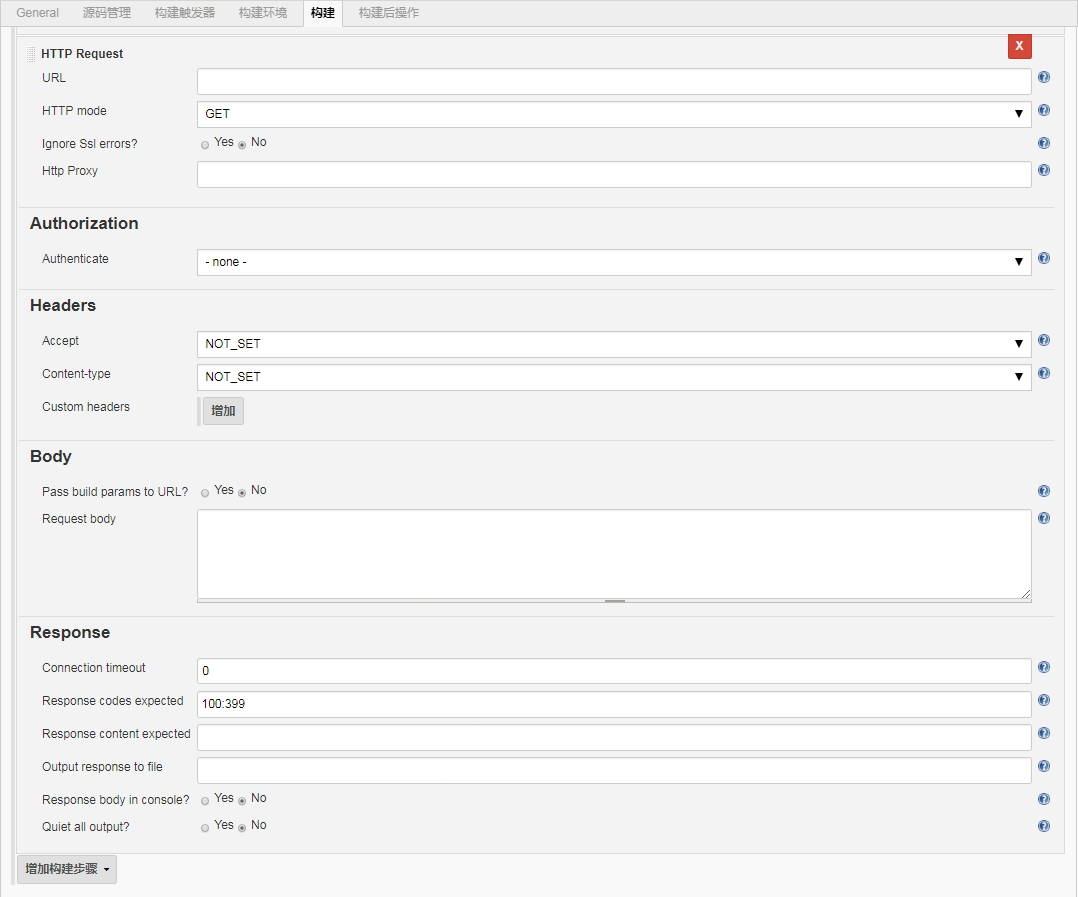Choose No for Response body in console
This screenshot has width=1078, height=897.
(242, 801)
